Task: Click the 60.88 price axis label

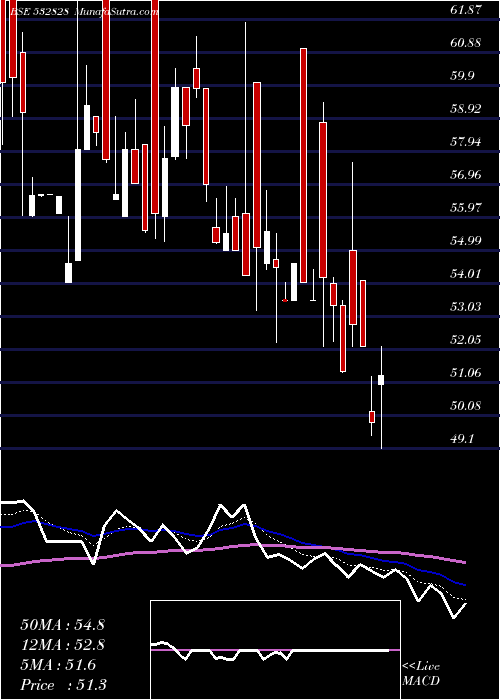Action: click(x=466, y=43)
